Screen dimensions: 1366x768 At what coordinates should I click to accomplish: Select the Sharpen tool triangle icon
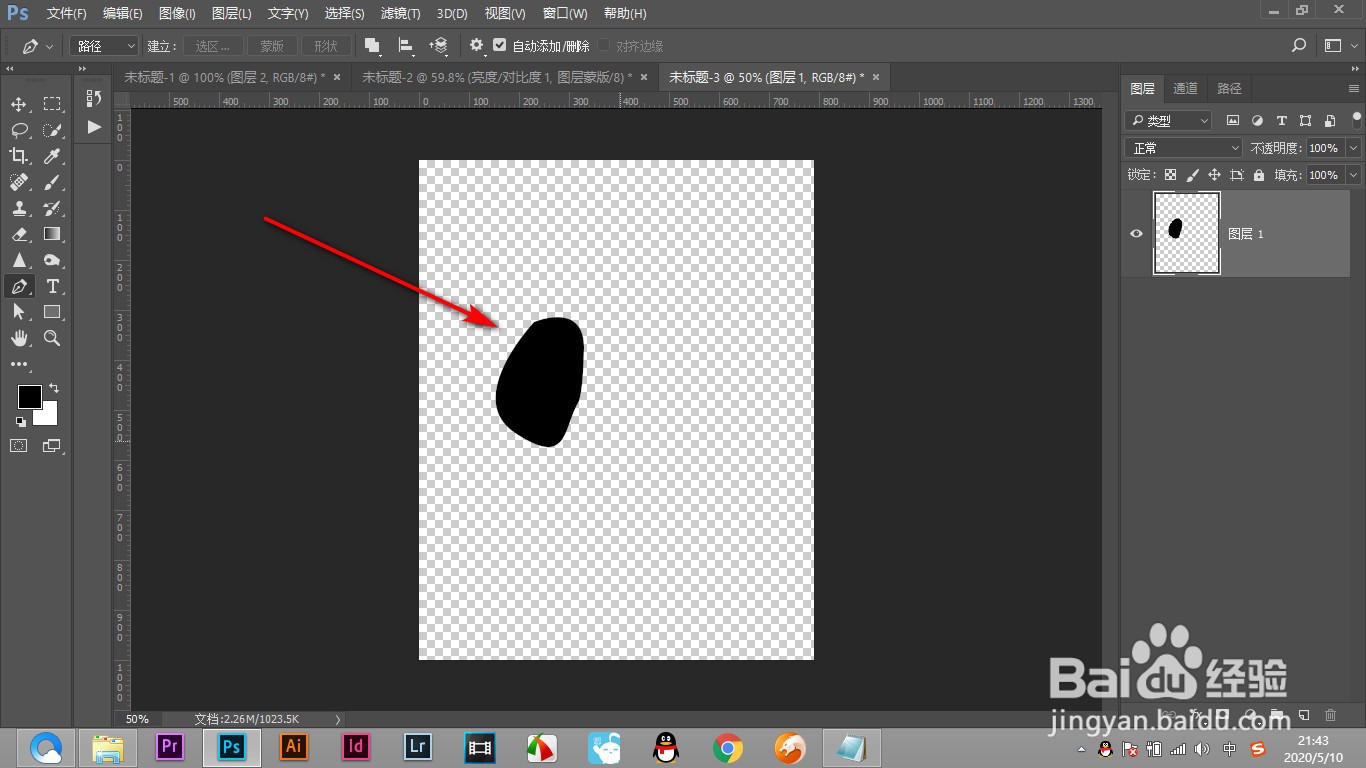click(18, 260)
